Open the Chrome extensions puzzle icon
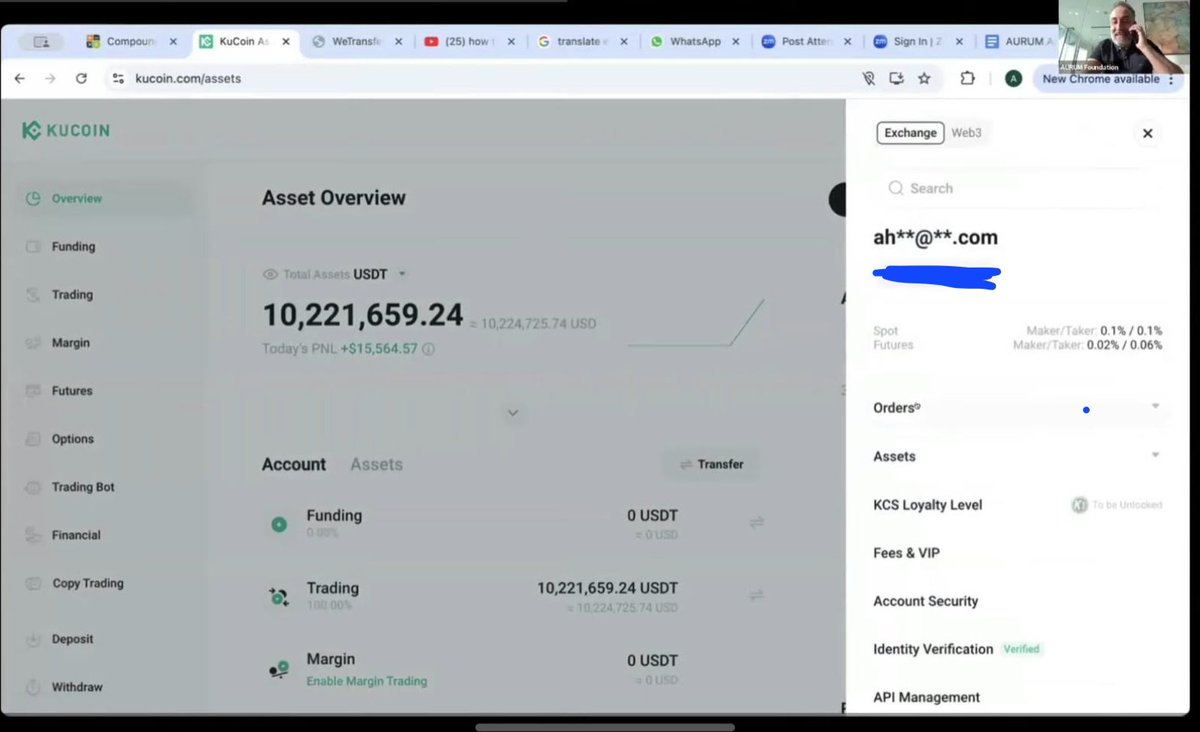 coord(967,78)
